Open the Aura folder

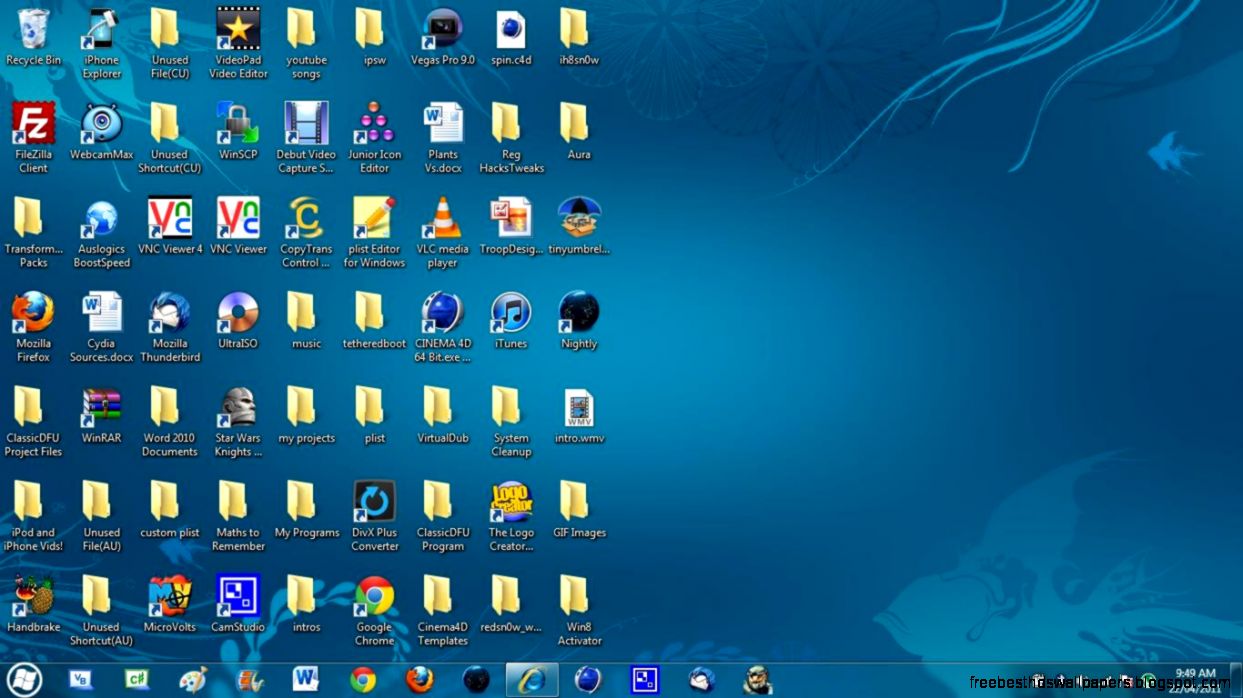579,132
